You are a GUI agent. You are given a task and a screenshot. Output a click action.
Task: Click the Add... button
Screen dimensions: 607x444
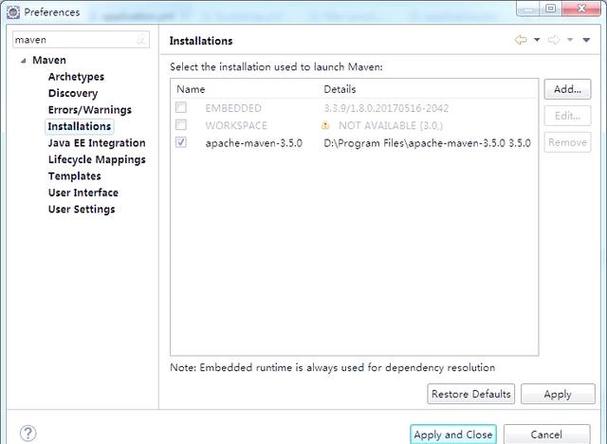567,89
